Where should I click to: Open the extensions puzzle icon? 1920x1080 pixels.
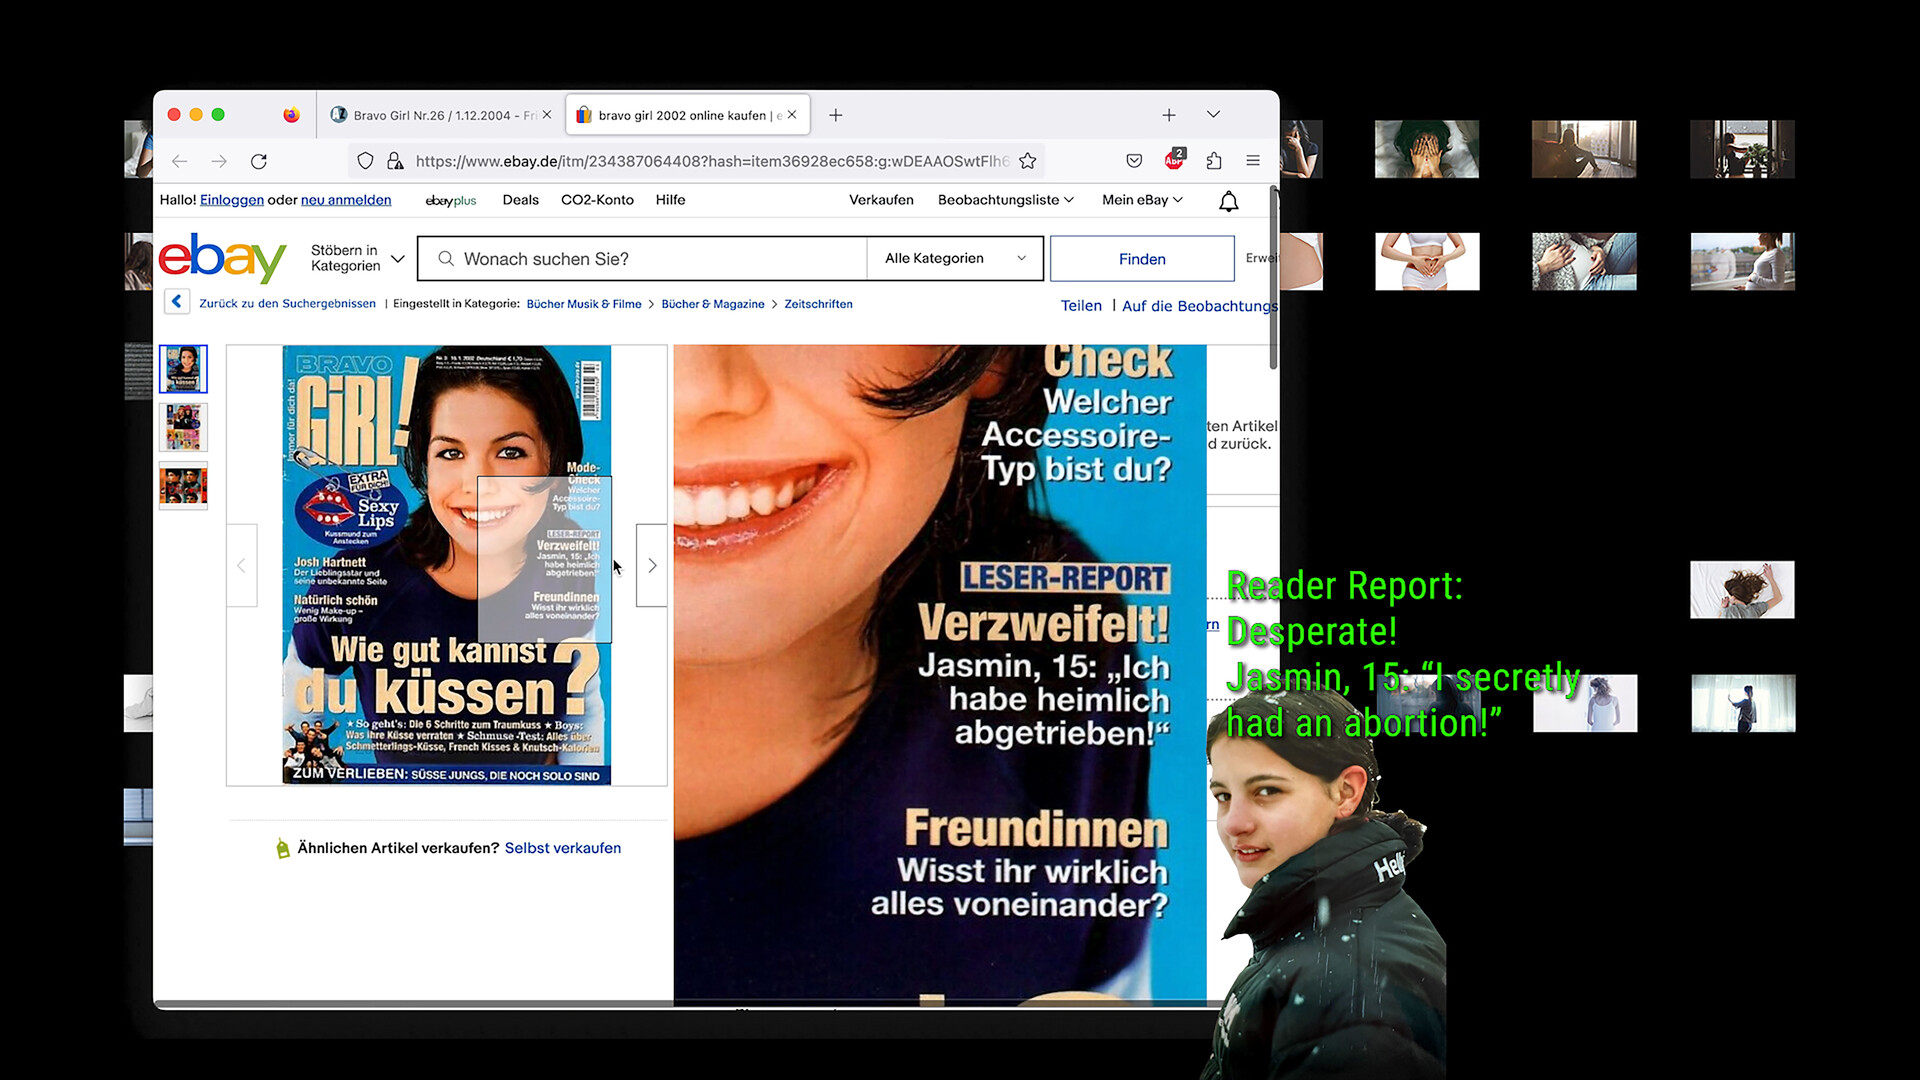[1214, 161]
